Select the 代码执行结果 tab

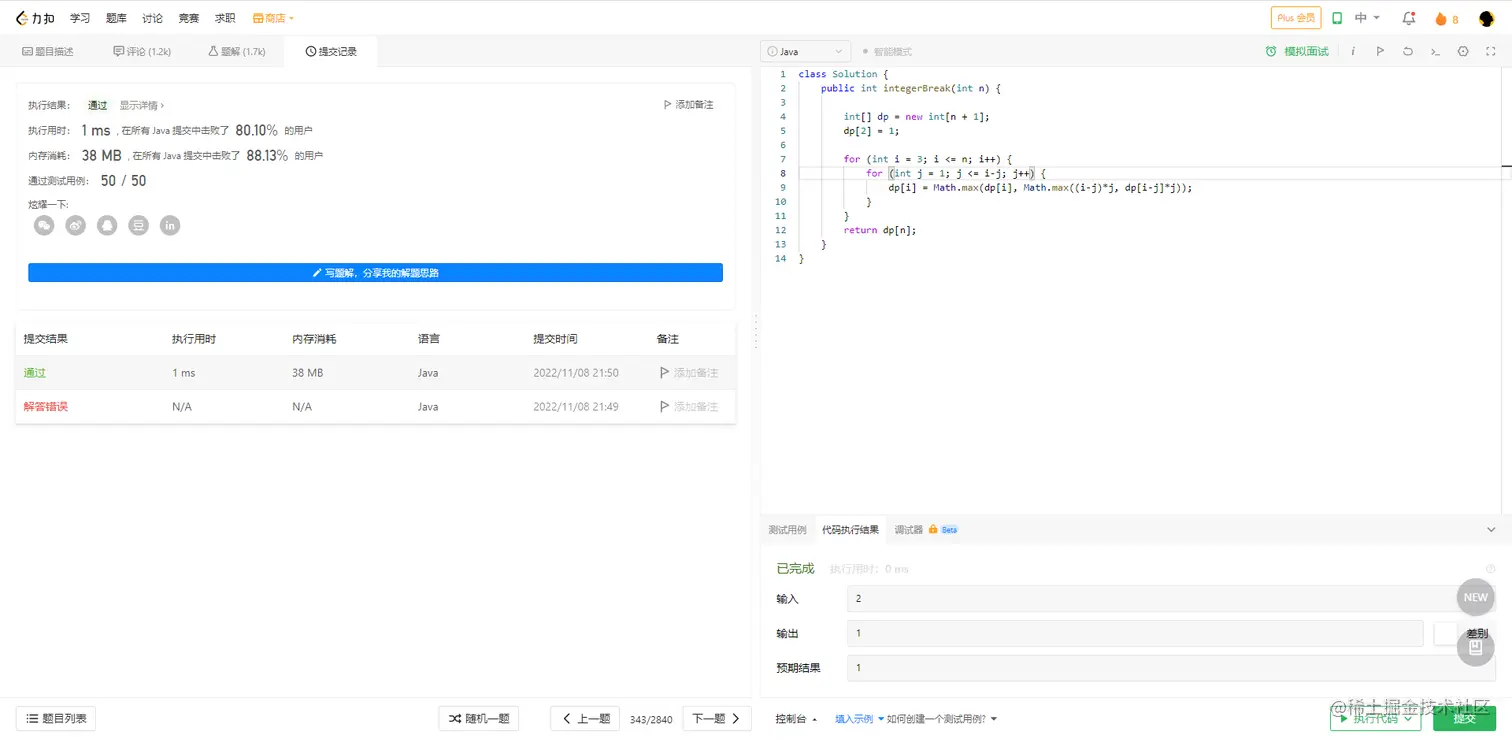[x=850, y=529]
